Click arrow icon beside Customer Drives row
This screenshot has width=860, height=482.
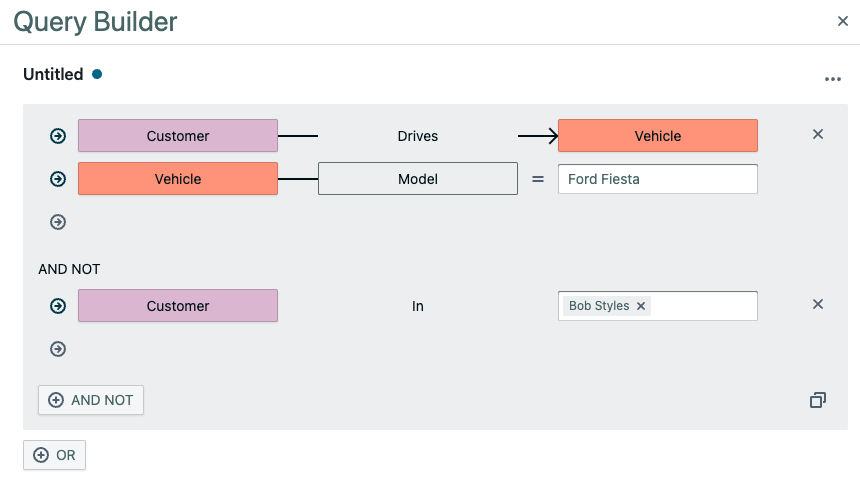[58, 136]
